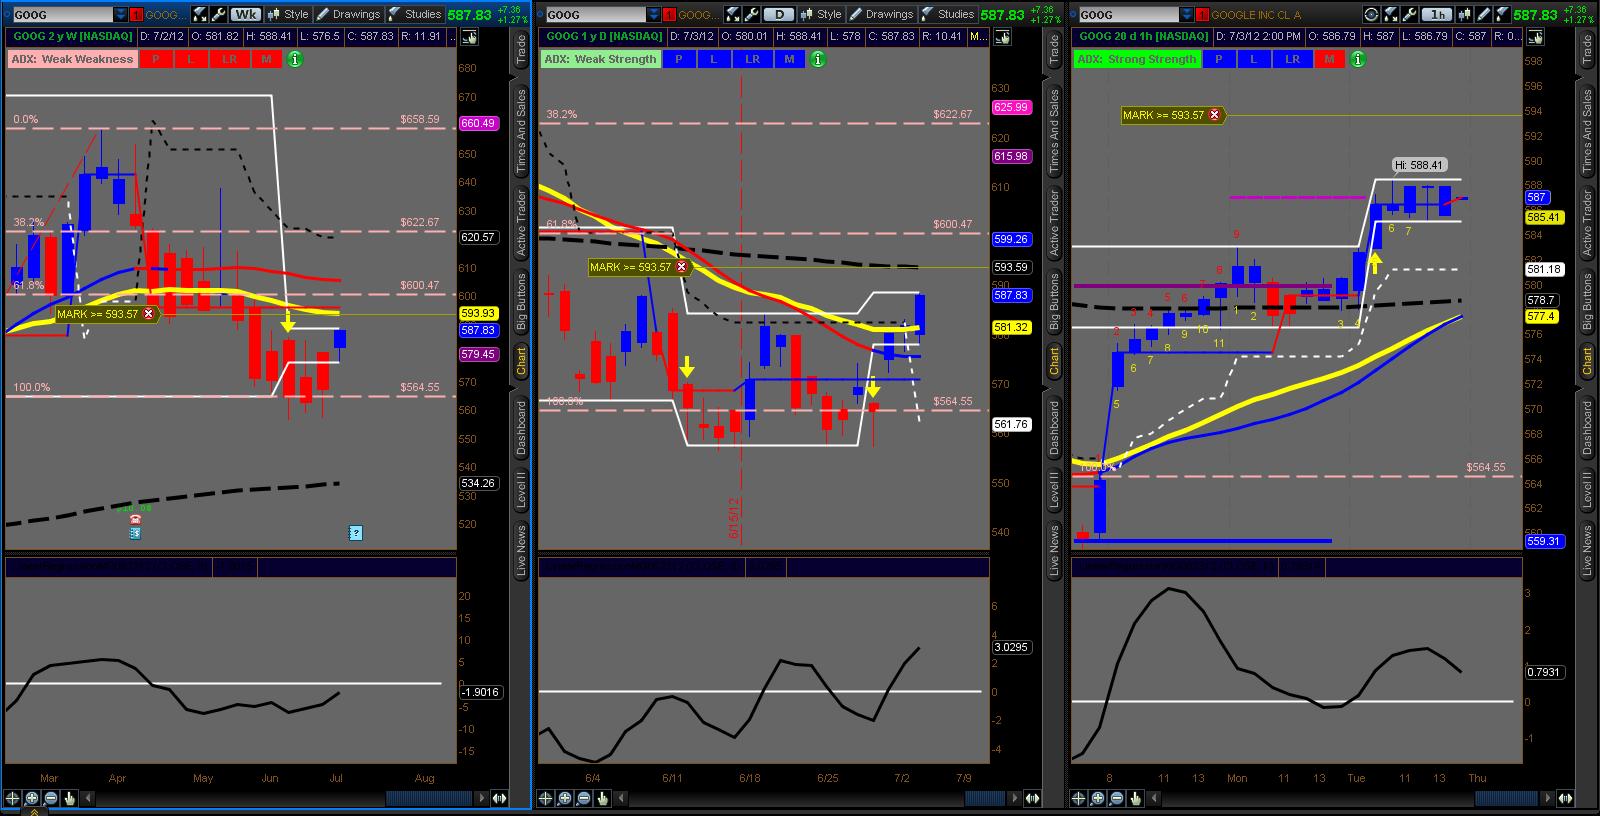Screen dimensions: 1600x816
Task: Click candlestick style icon in hourly chart
Action: point(1464,14)
